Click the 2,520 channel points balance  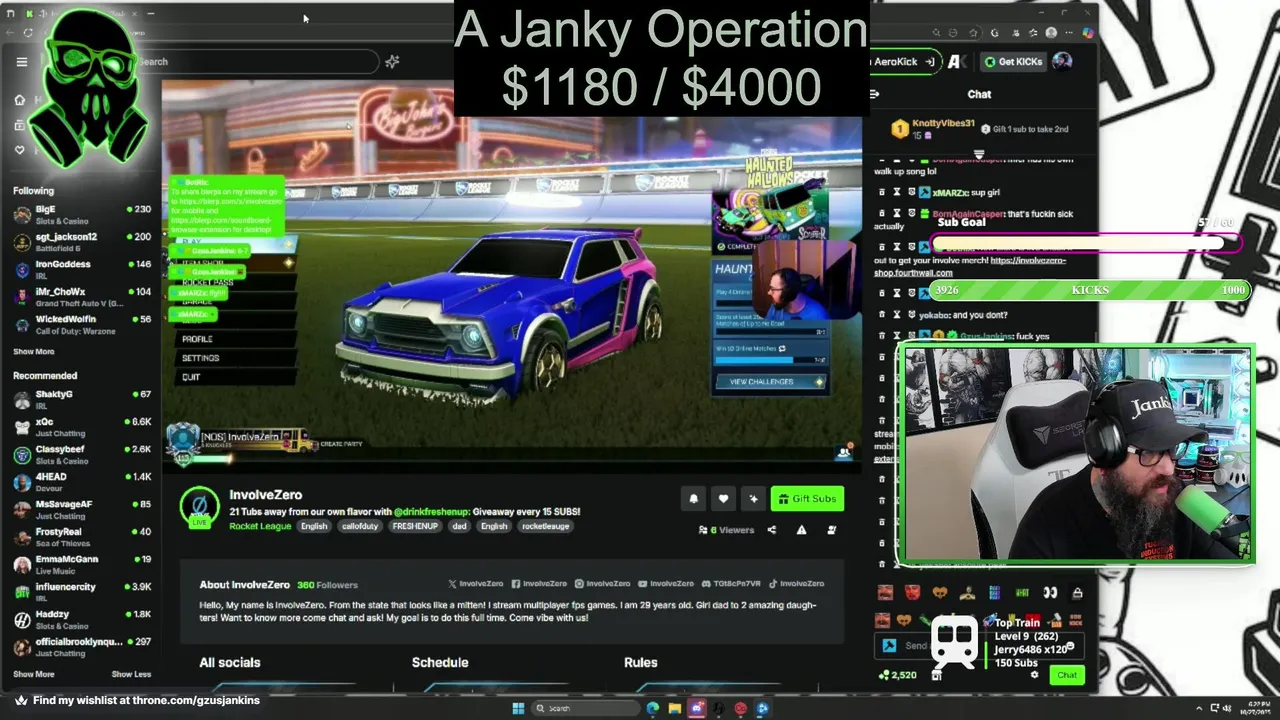click(x=897, y=675)
